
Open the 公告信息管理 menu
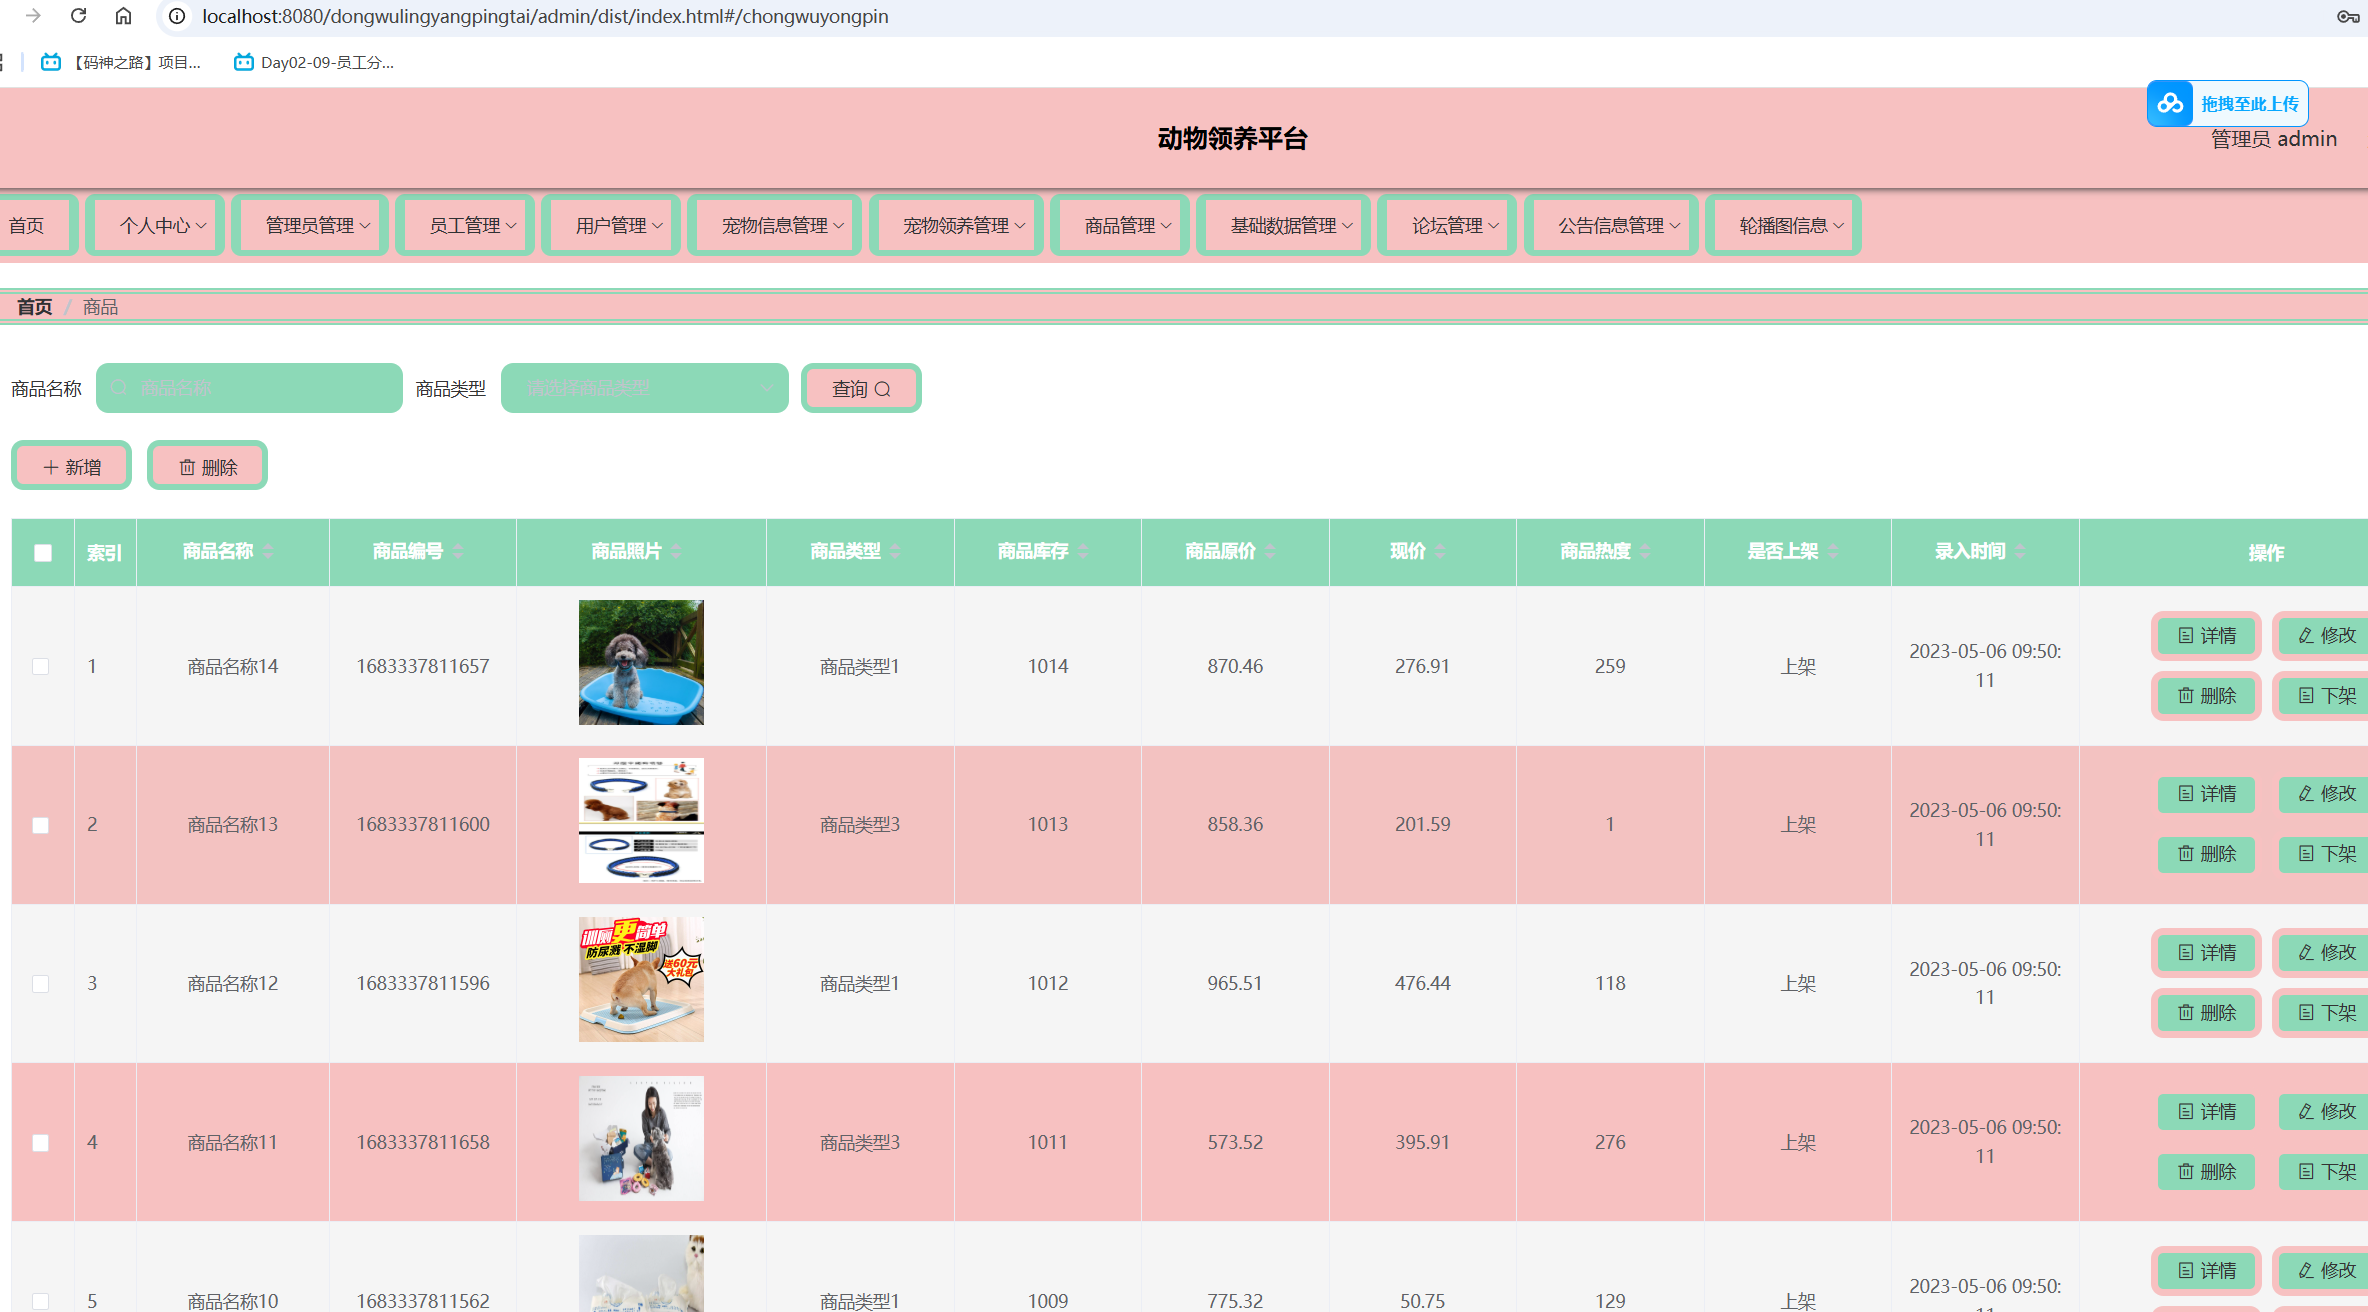[x=1612, y=226]
